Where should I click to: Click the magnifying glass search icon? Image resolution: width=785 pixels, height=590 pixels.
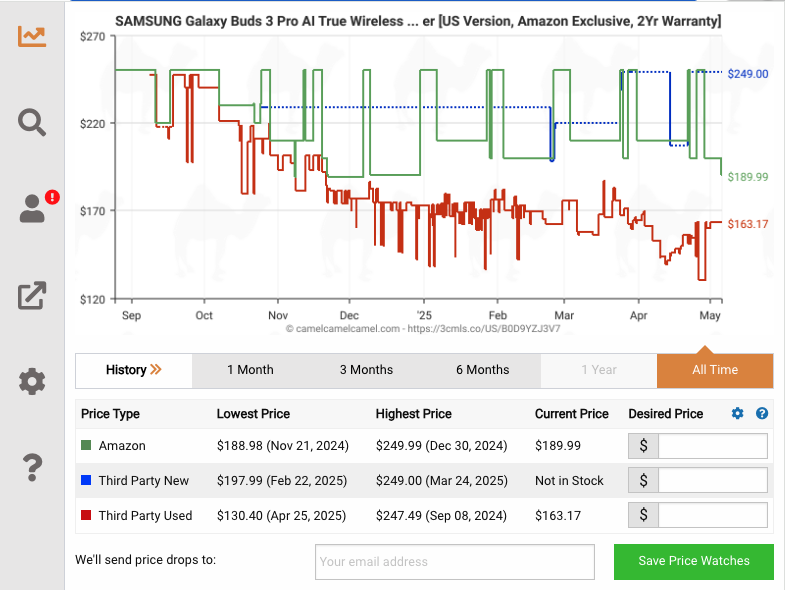click(32, 122)
